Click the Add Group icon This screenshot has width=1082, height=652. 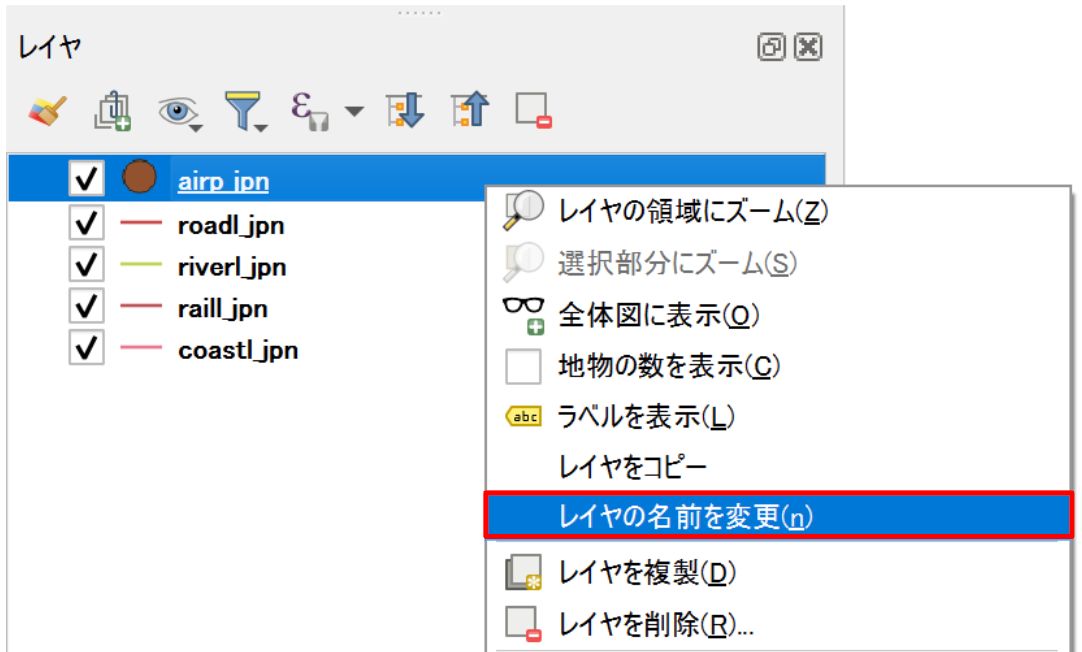point(112,110)
